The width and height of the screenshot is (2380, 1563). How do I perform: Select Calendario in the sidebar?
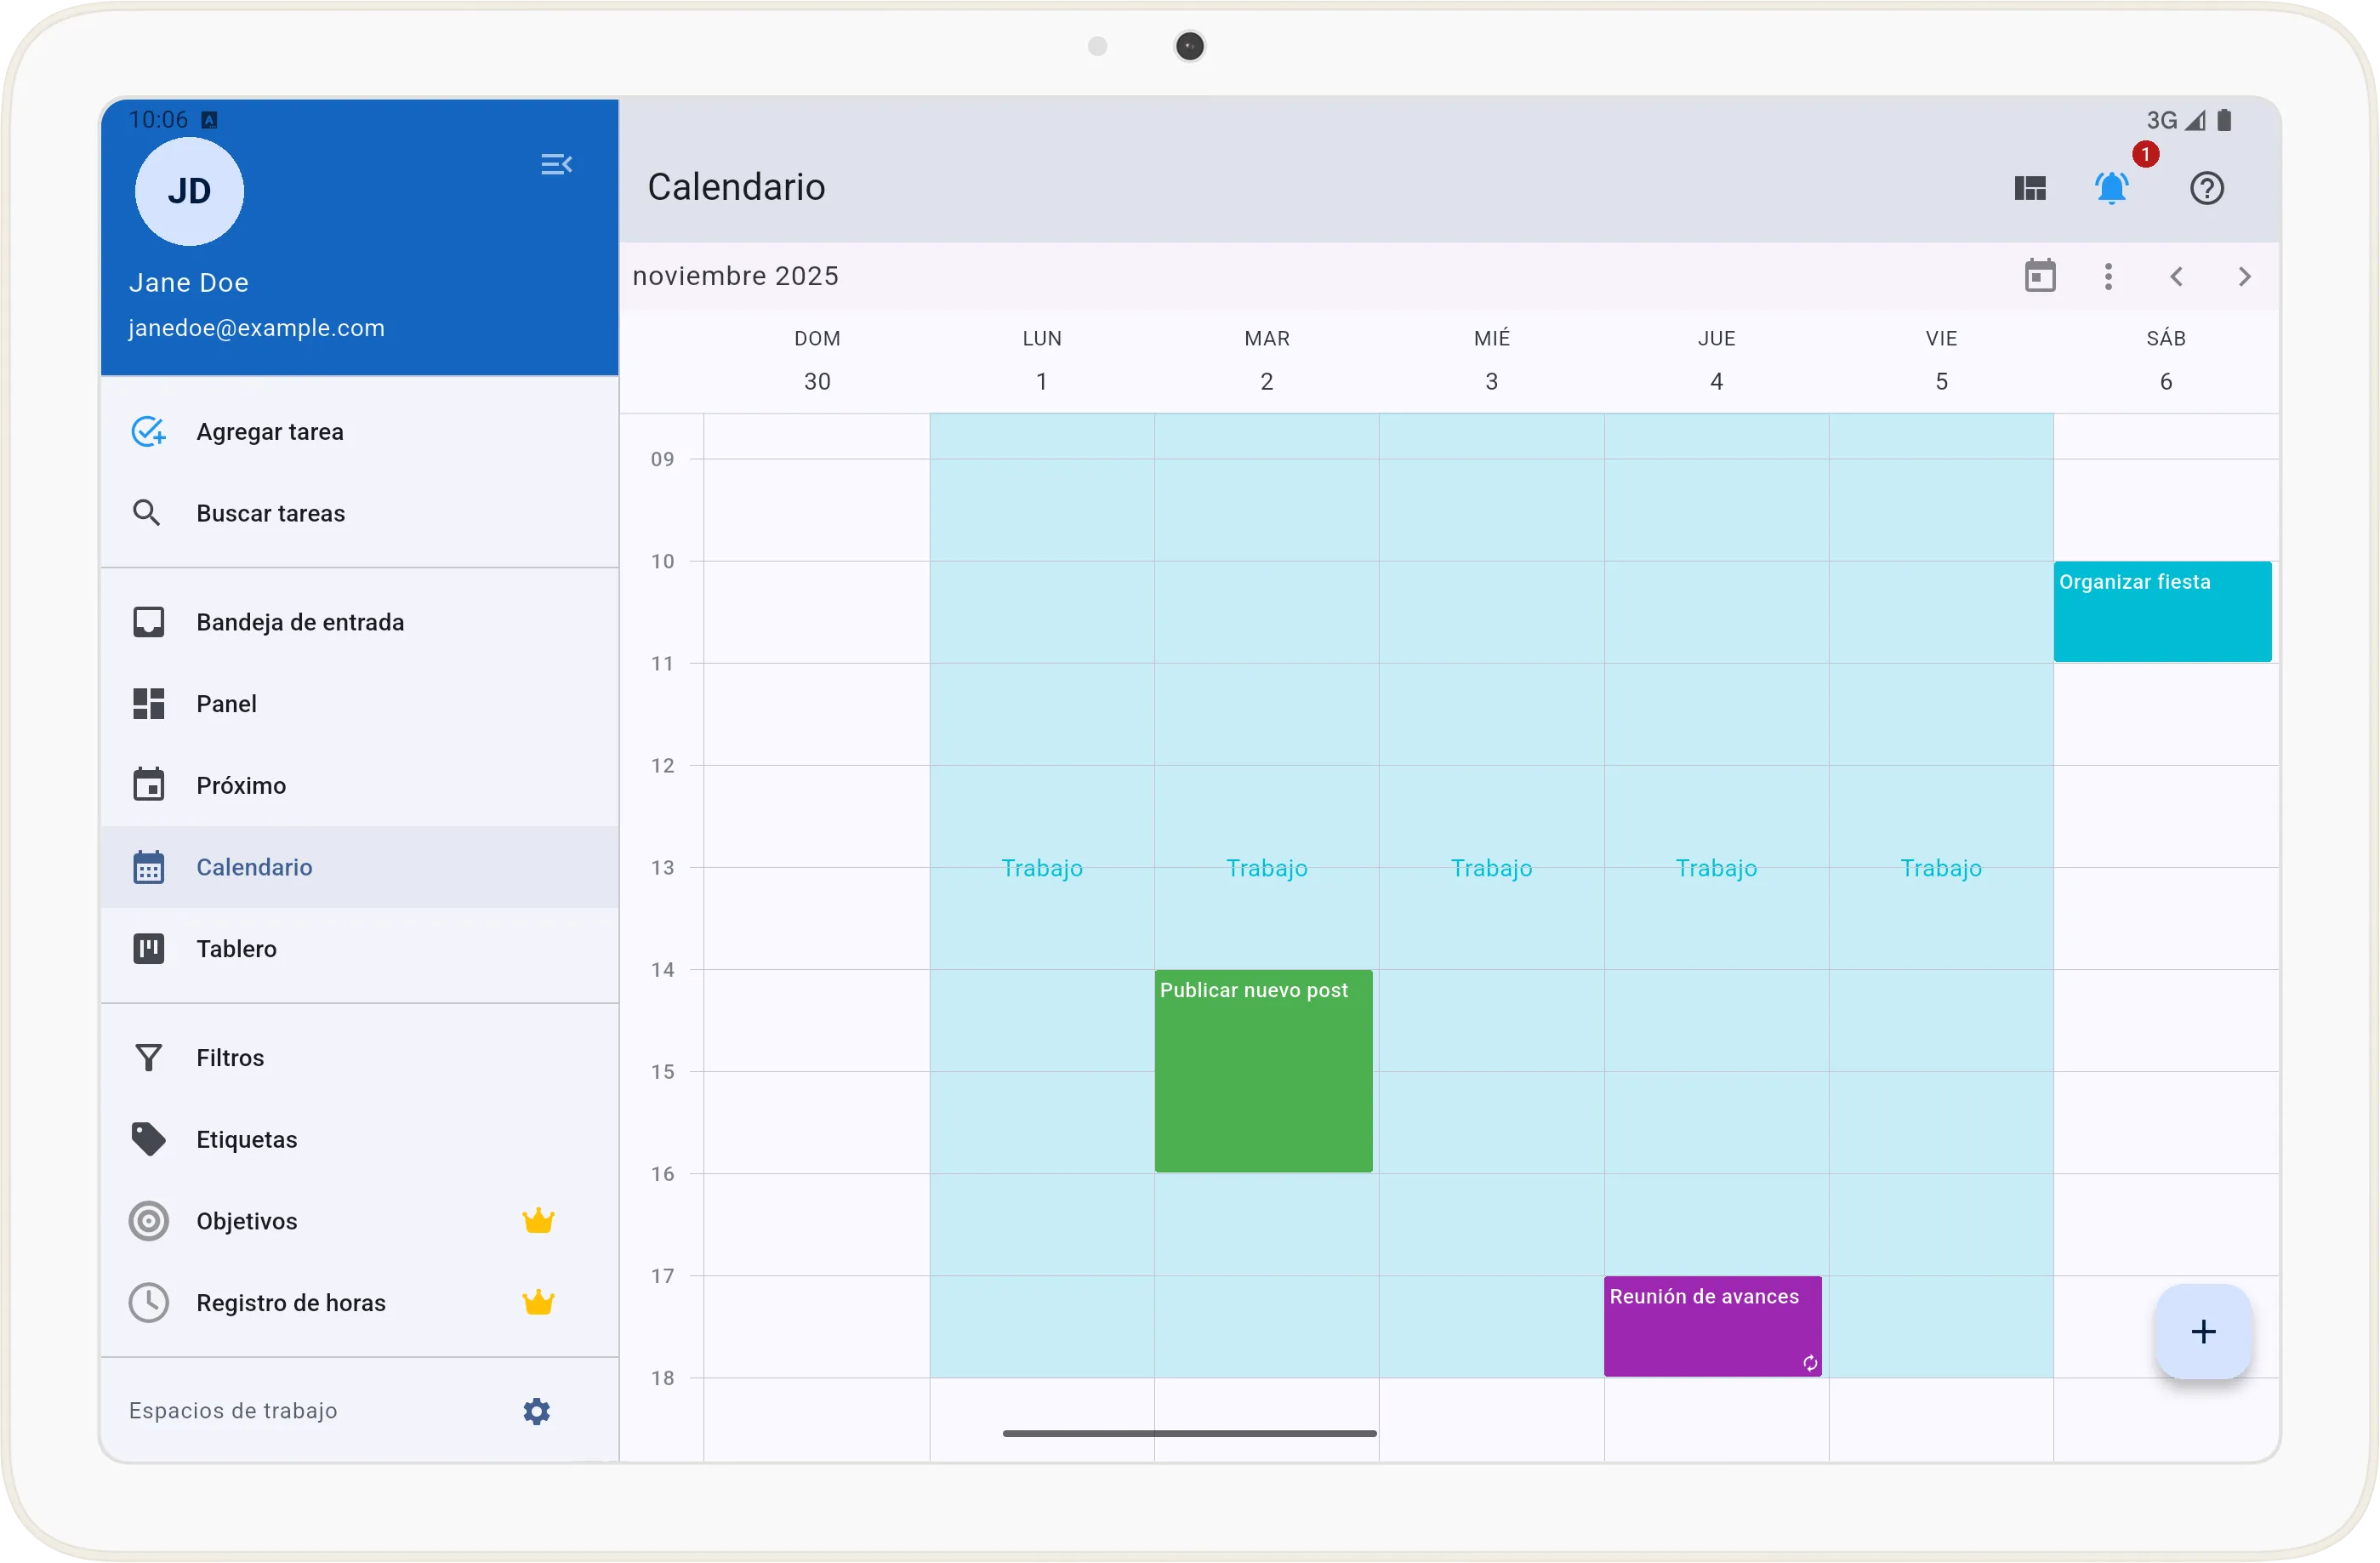click(254, 867)
